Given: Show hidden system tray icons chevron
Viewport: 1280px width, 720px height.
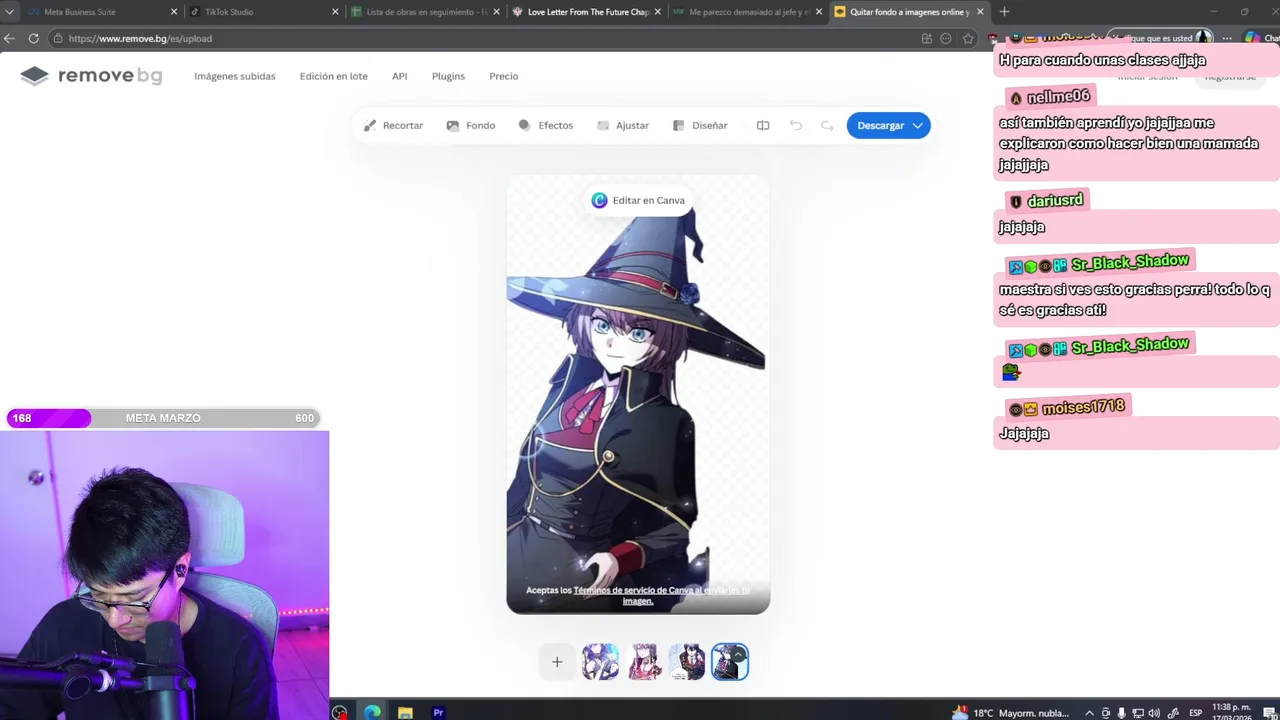Looking at the screenshot, I should pos(1089,713).
